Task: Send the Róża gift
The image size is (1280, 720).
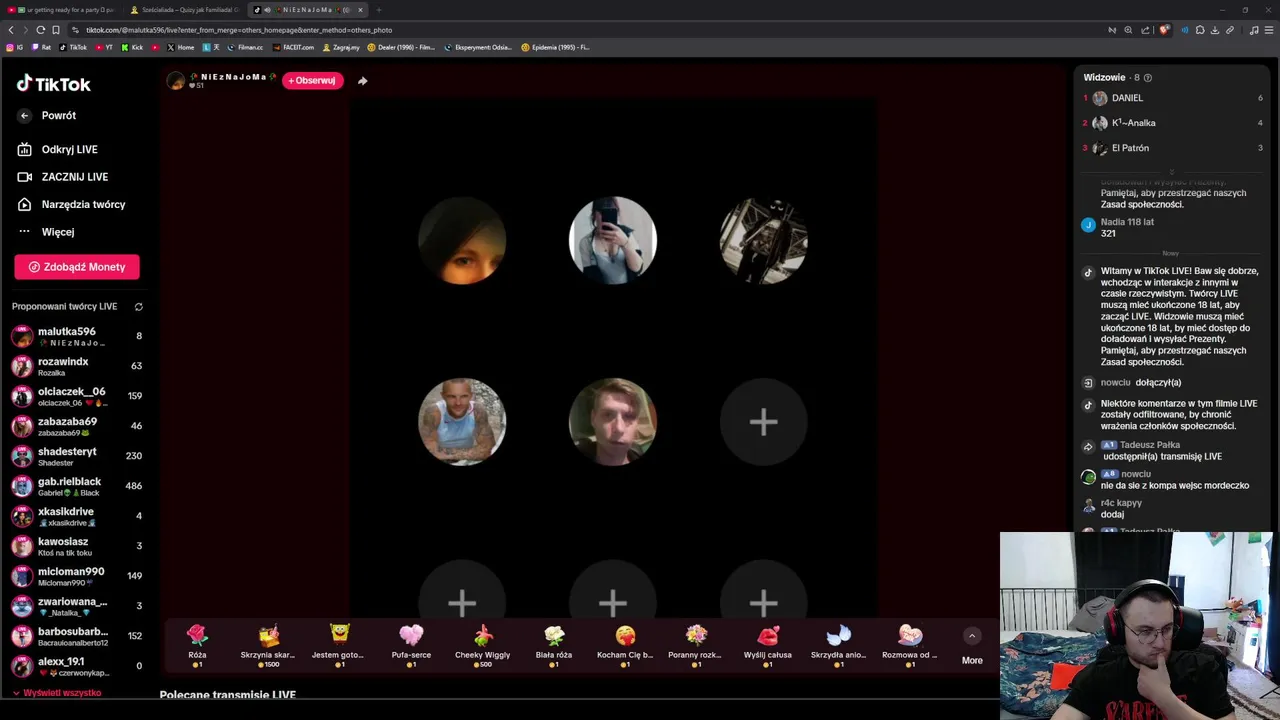Action: (197, 645)
